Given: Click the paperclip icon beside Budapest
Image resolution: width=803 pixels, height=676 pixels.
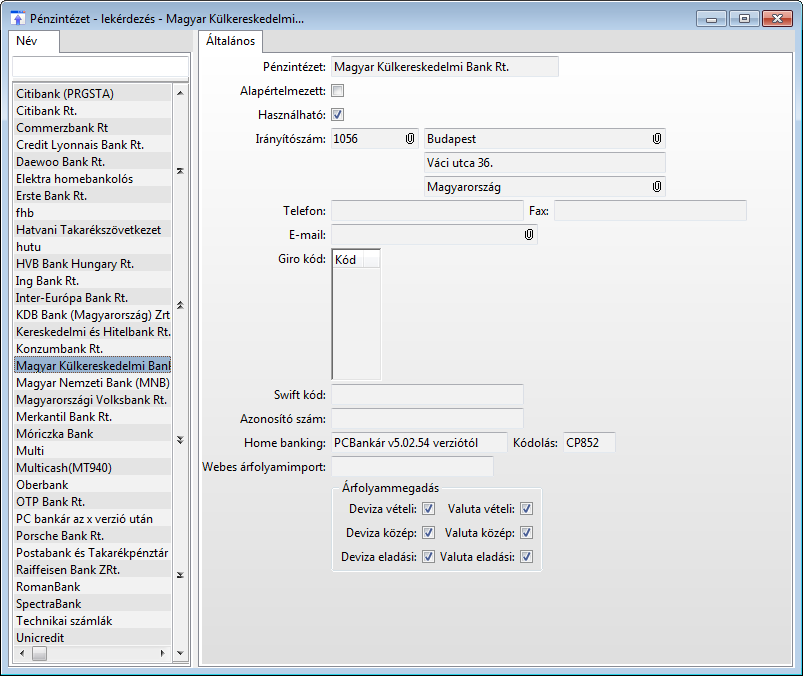Looking at the screenshot, I should tap(657, 138).
